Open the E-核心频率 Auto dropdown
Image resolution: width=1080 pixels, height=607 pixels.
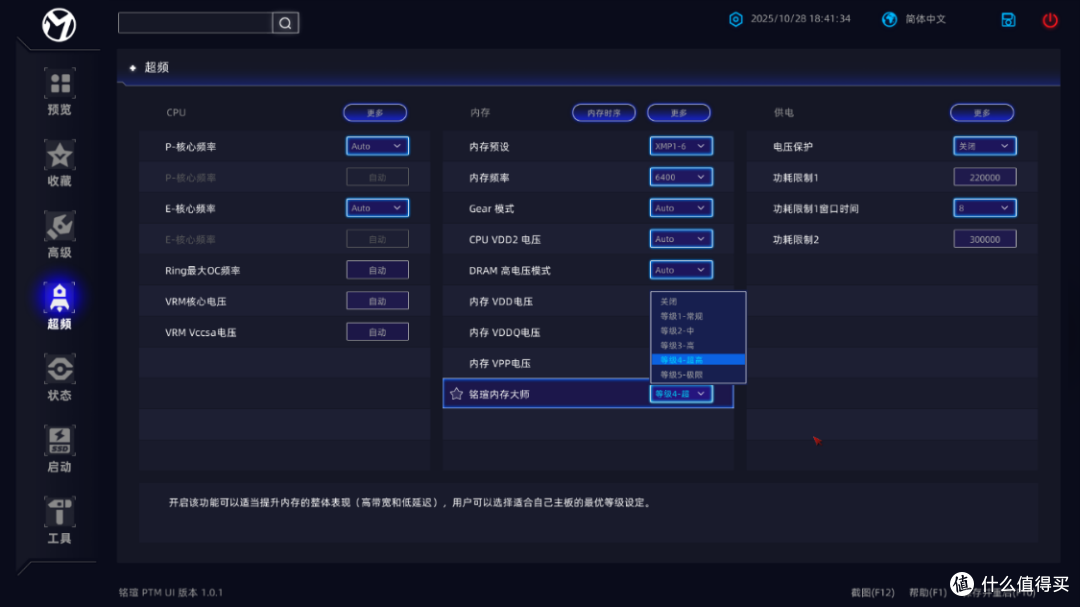377,208
